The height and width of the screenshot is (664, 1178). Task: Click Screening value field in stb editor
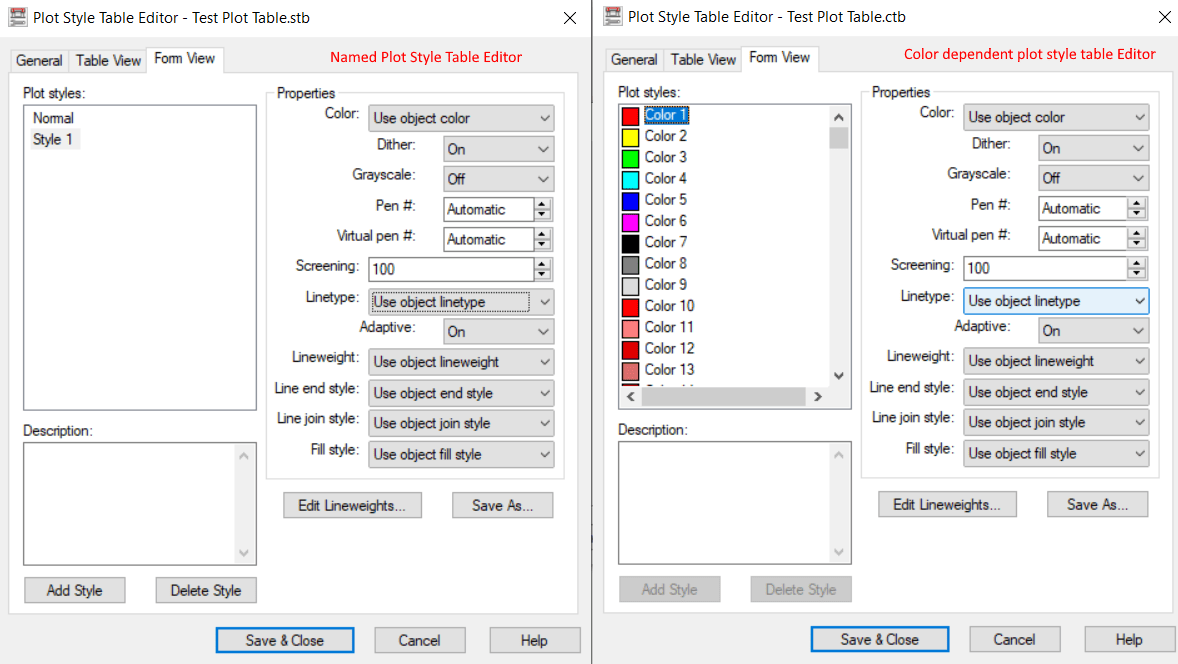point(451,269)
